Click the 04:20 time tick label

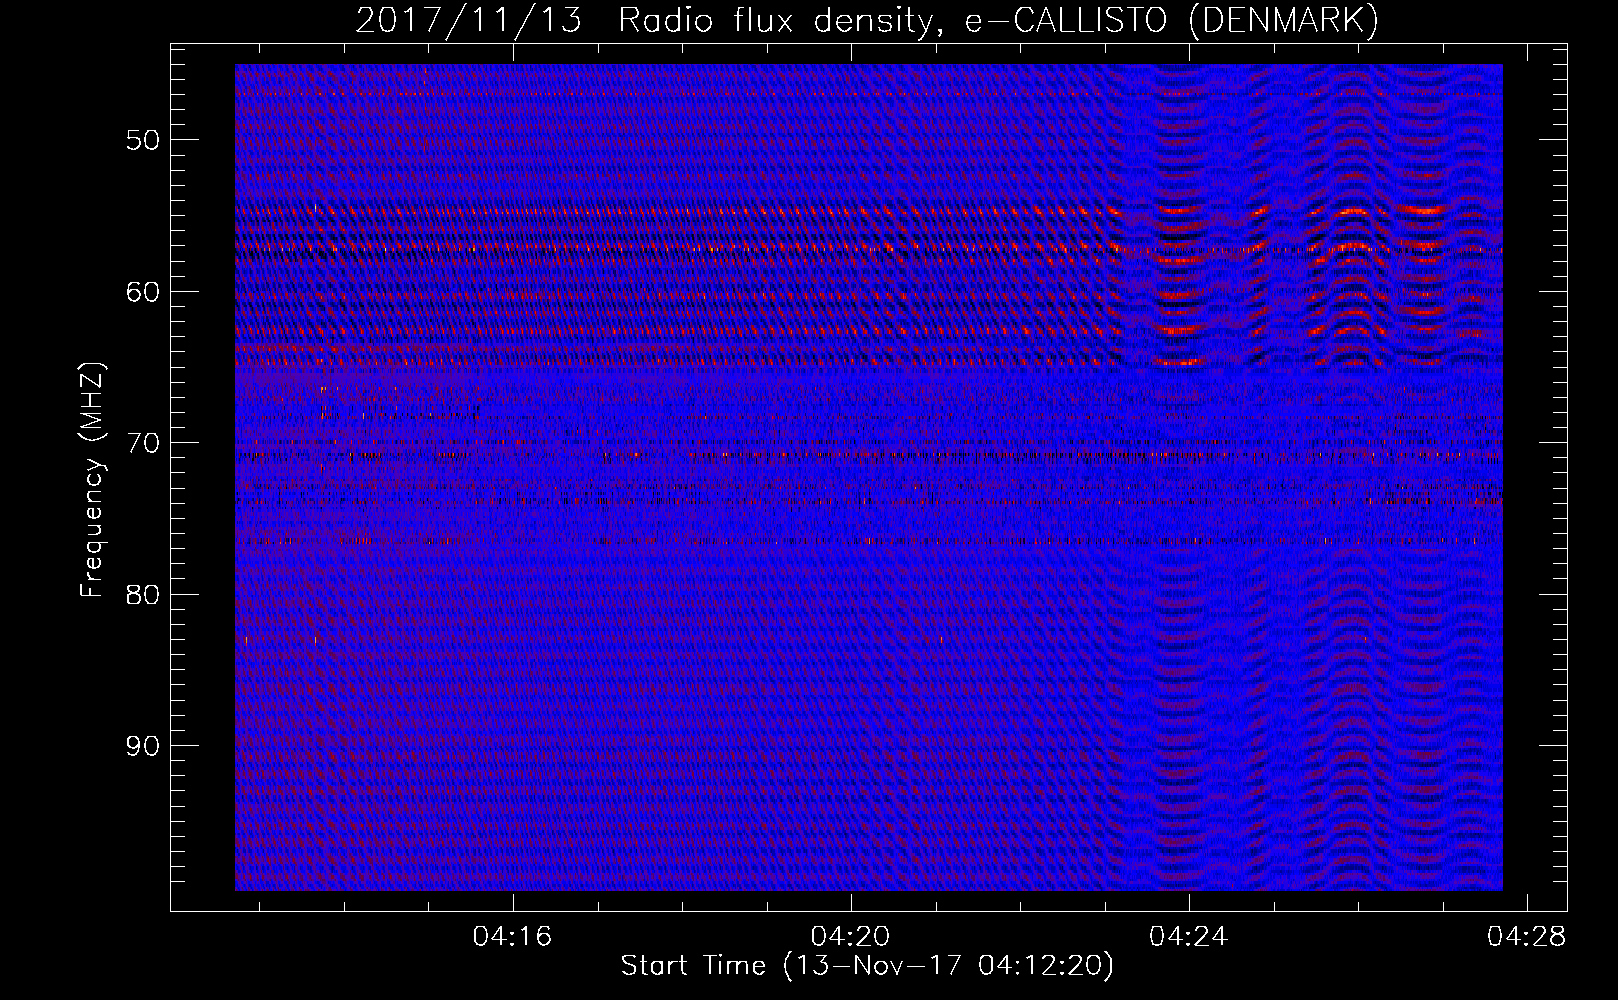click(851, 937)
